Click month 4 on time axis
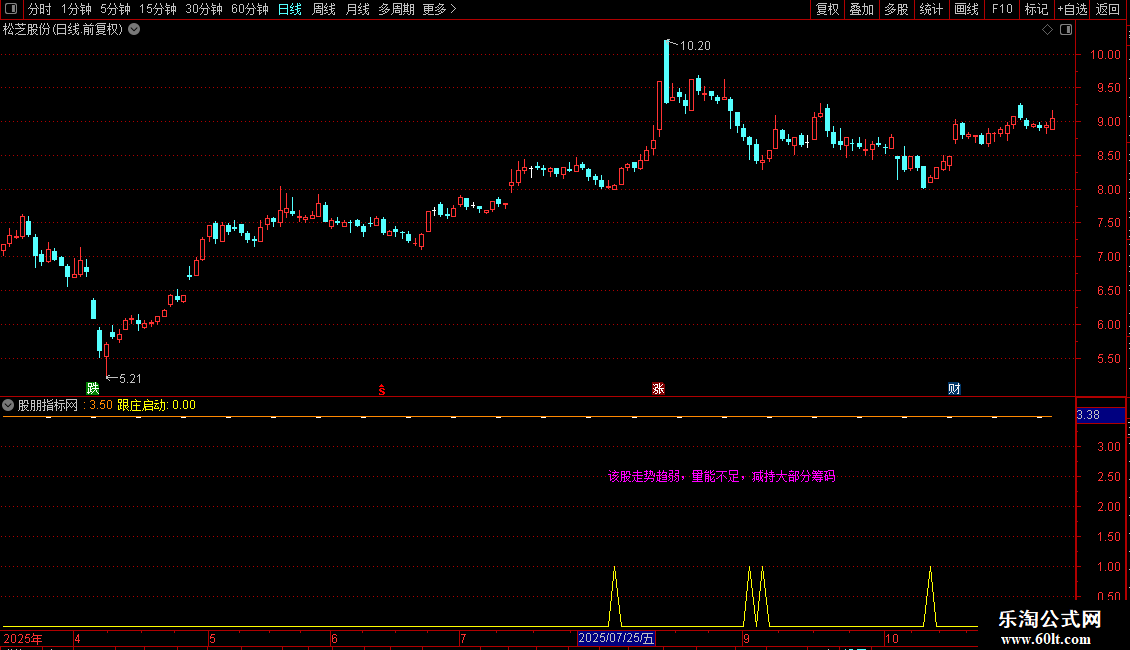 78,639
